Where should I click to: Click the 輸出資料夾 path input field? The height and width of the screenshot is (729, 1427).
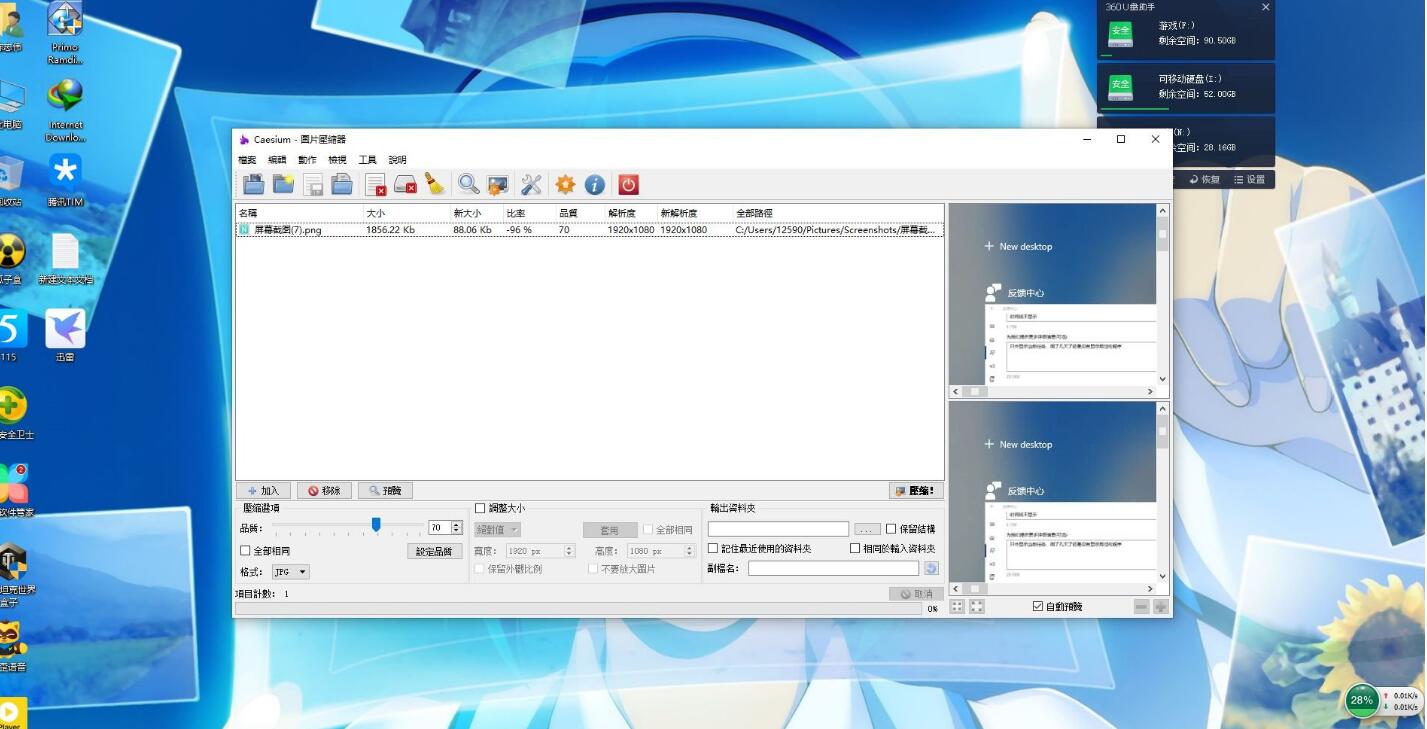[x=778, y=529]
